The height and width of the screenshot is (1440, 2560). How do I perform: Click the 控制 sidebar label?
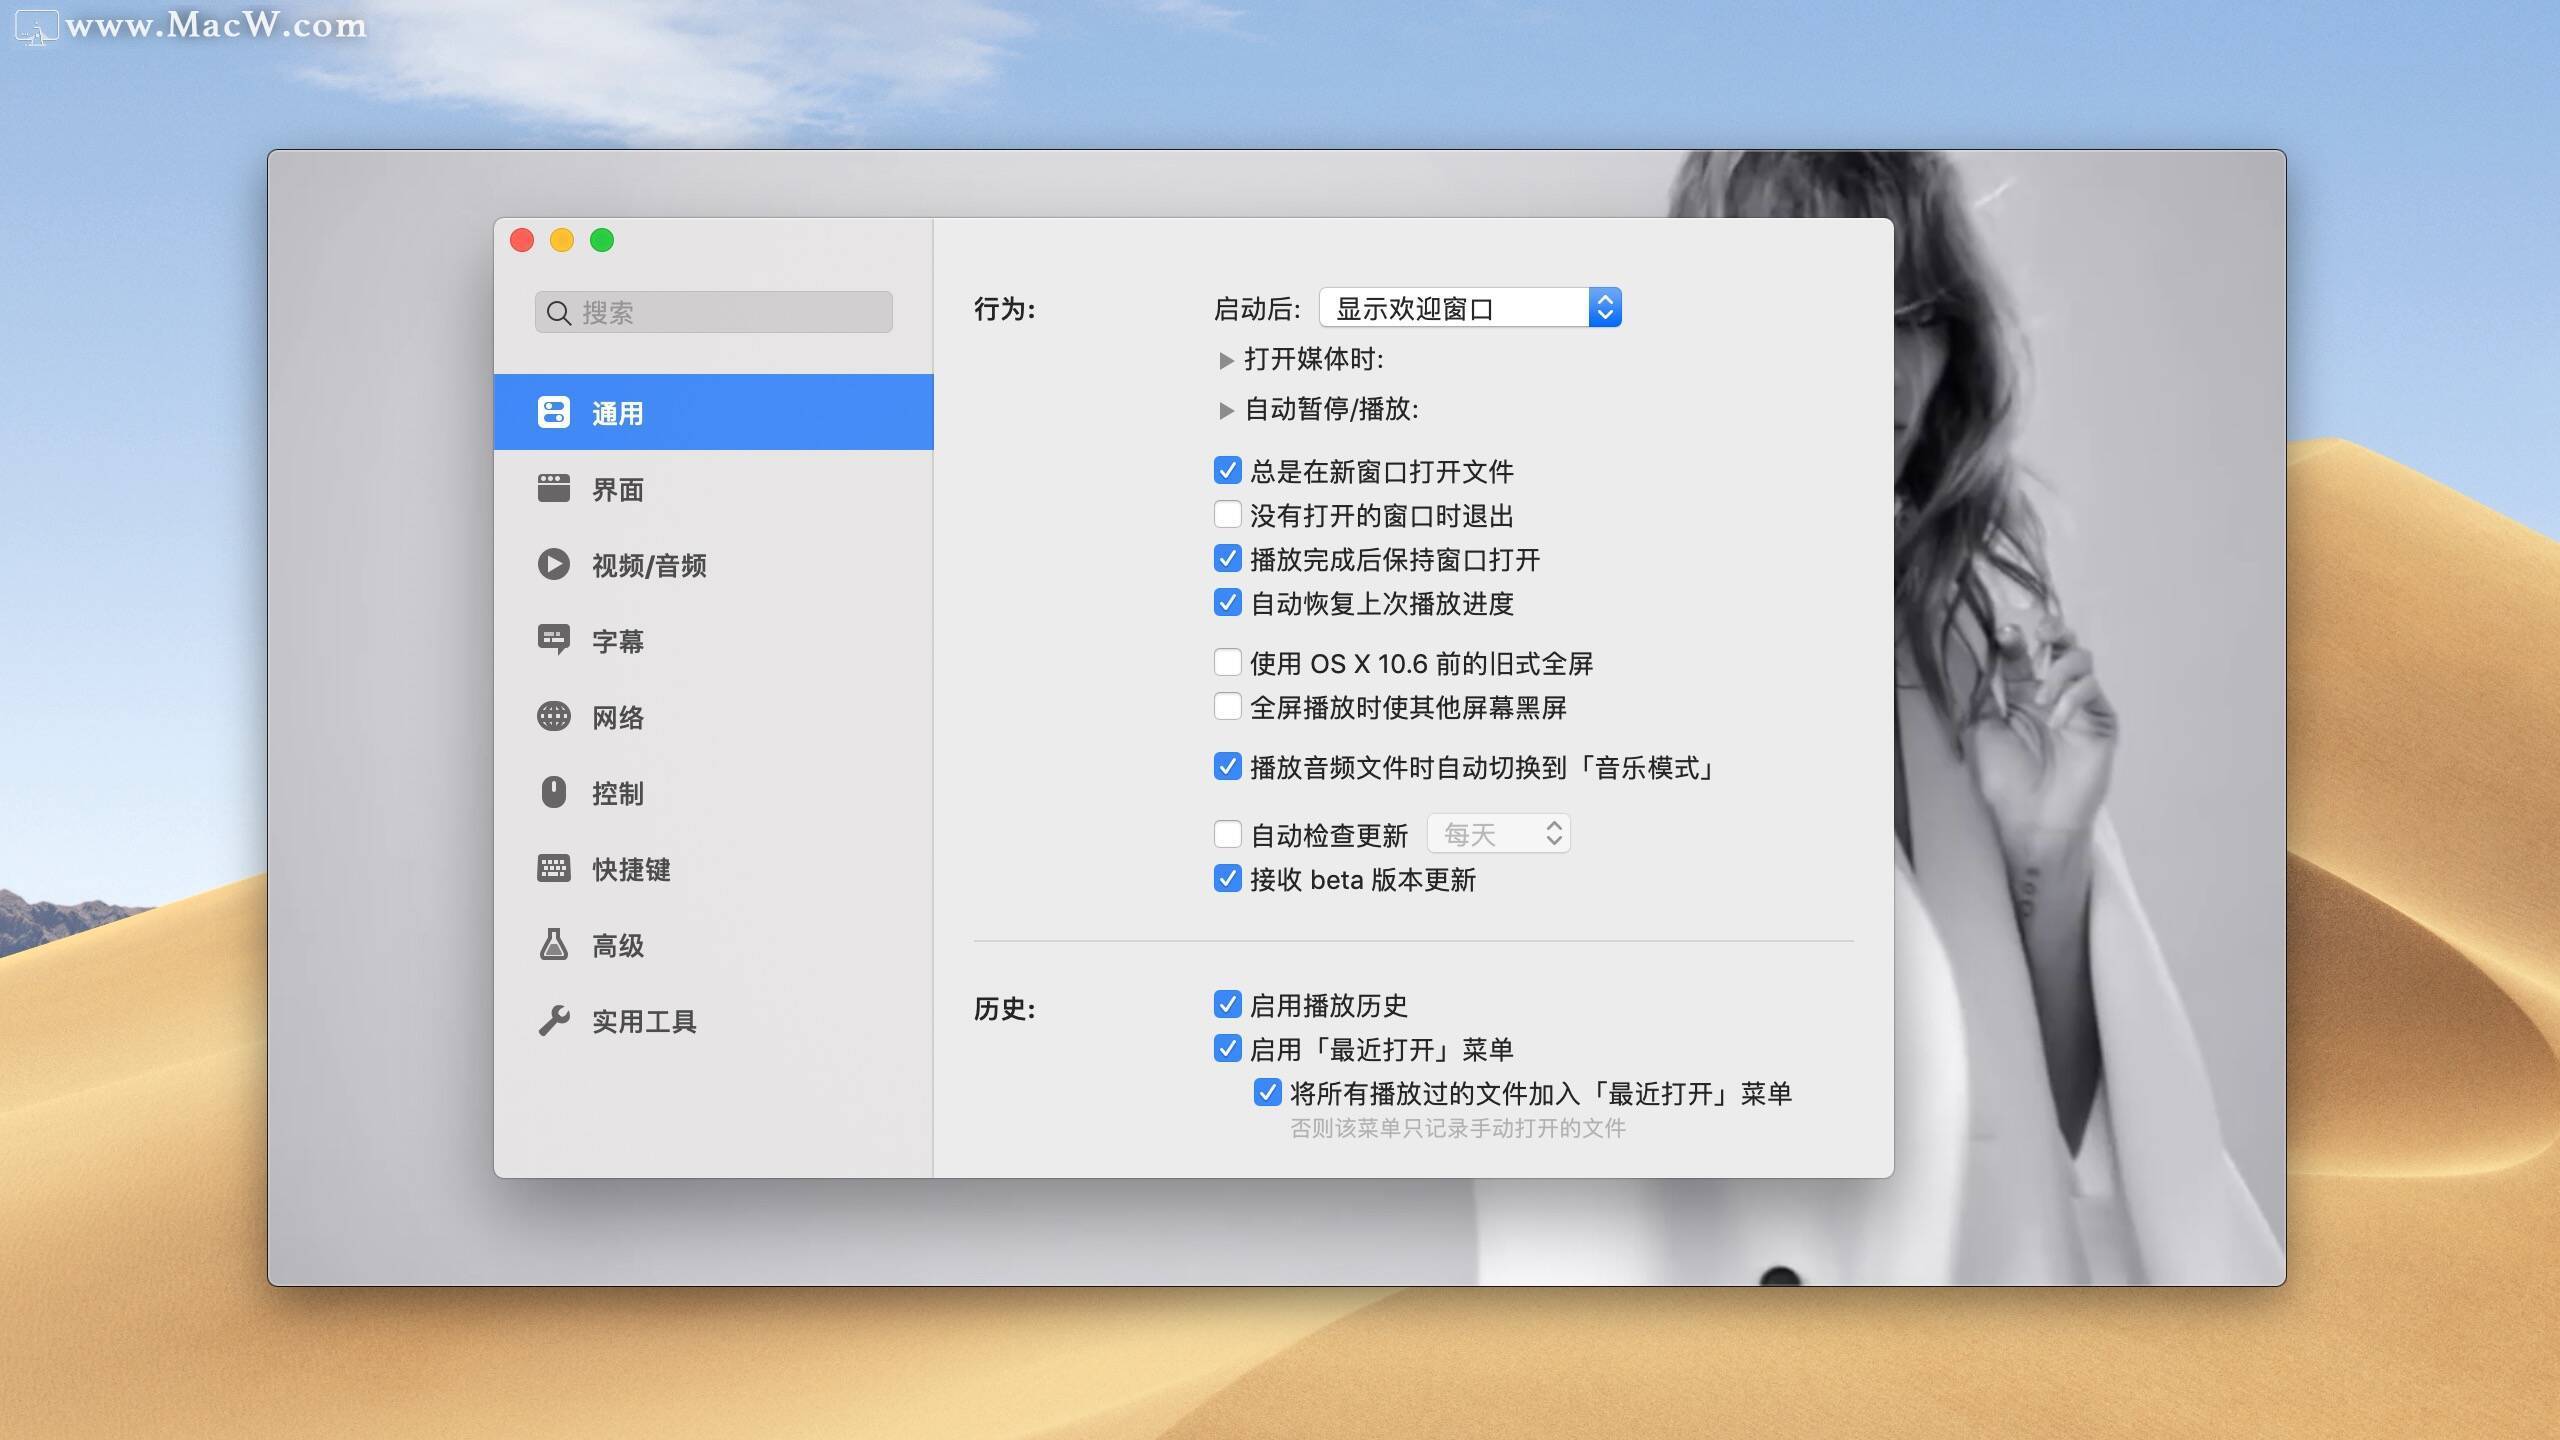[x=618, y=793]
